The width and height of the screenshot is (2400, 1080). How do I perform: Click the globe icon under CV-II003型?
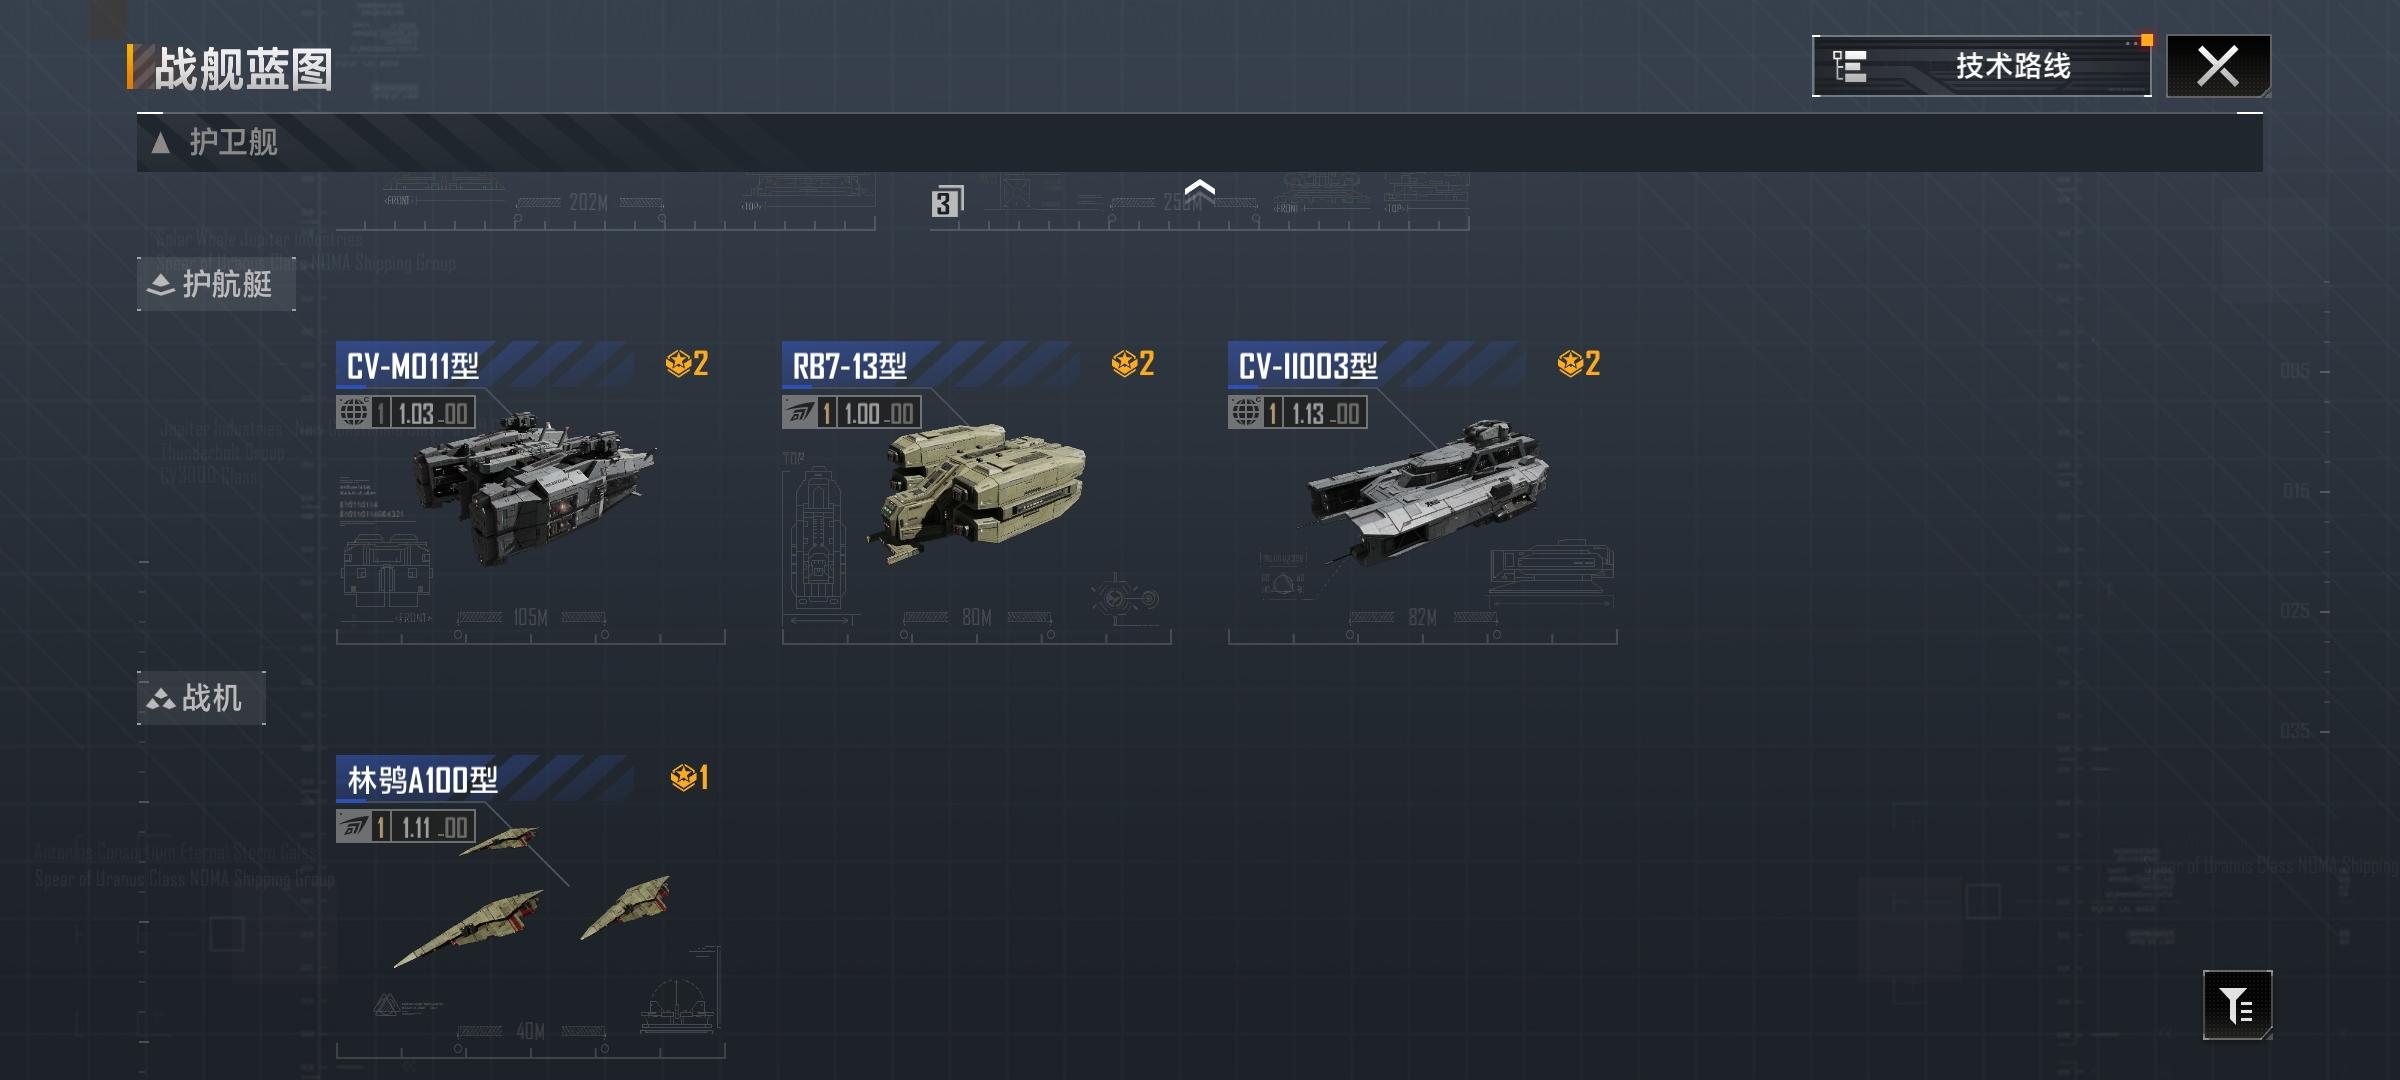1245,412
